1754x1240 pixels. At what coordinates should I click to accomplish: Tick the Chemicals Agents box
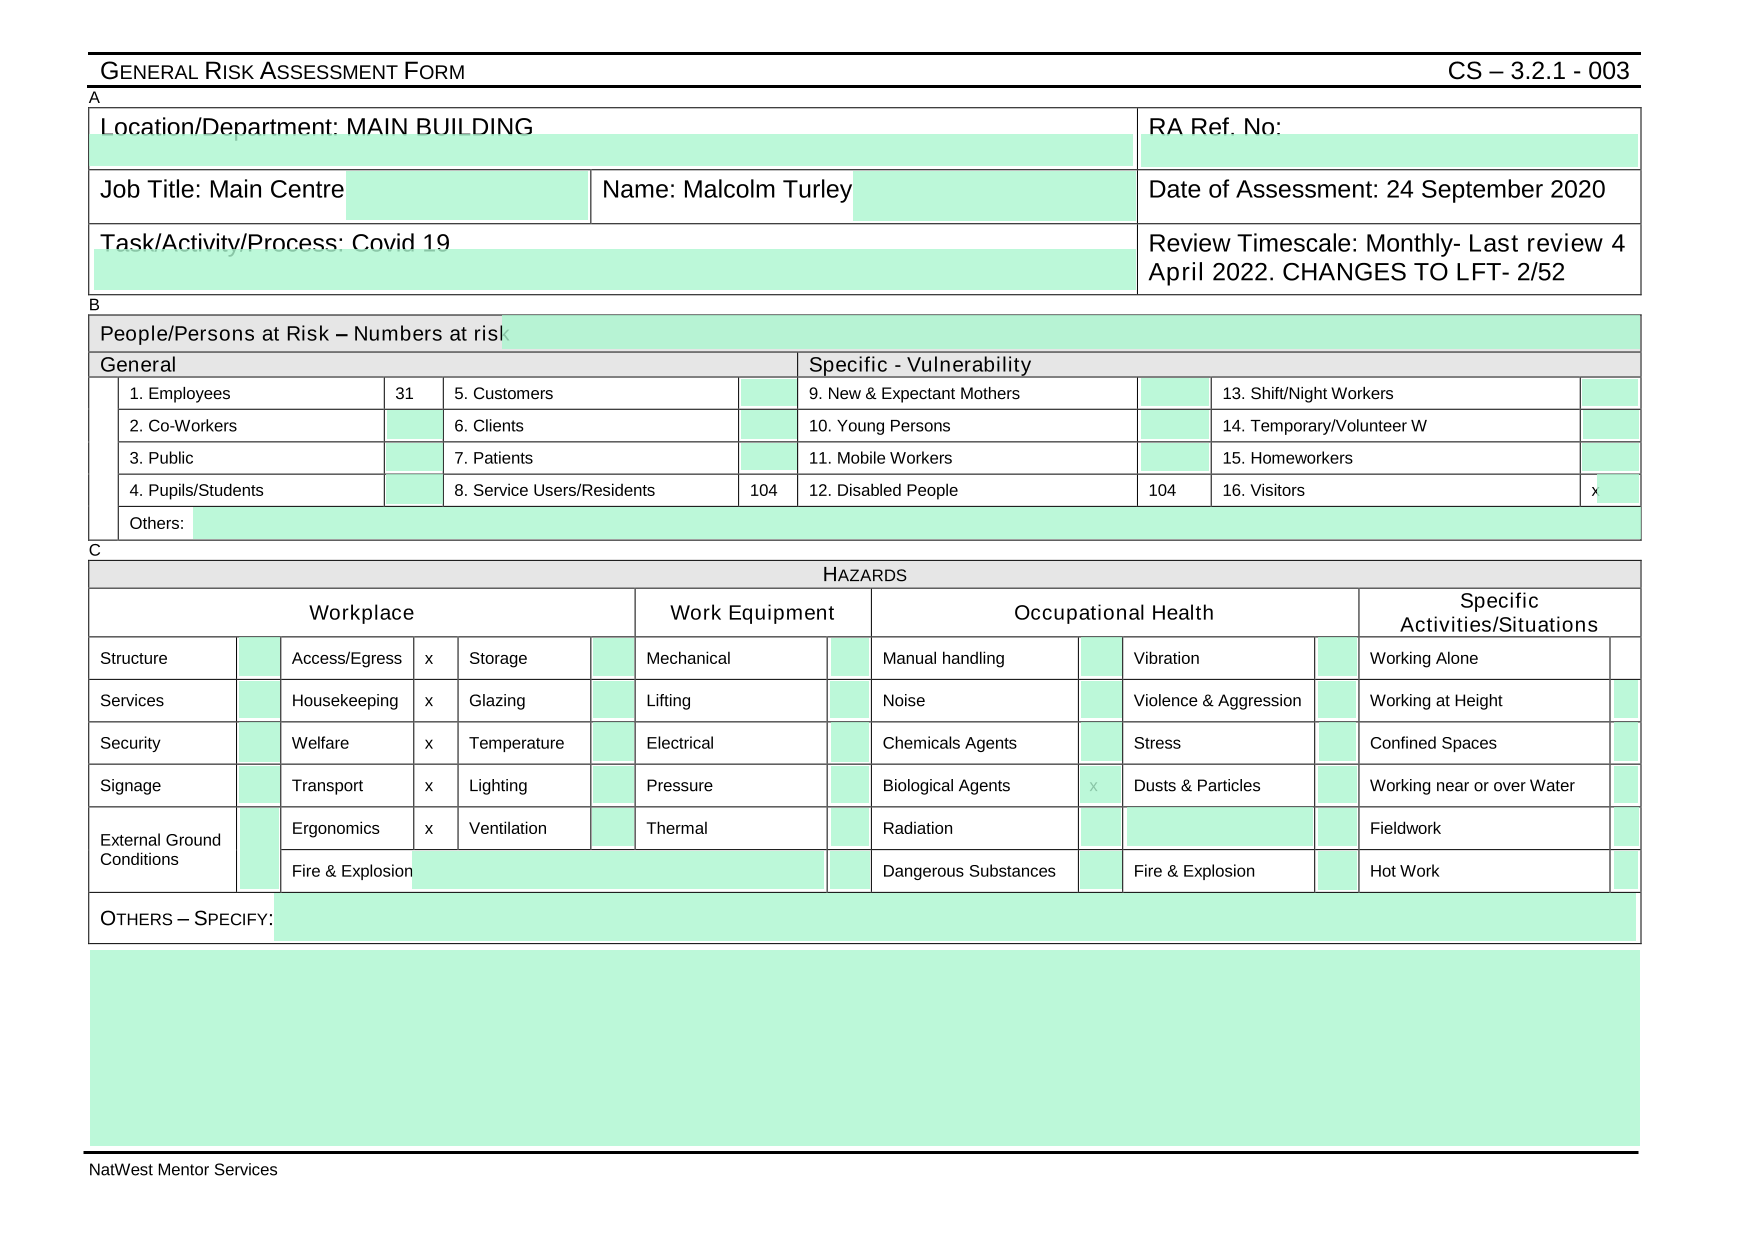(1101, 743)
